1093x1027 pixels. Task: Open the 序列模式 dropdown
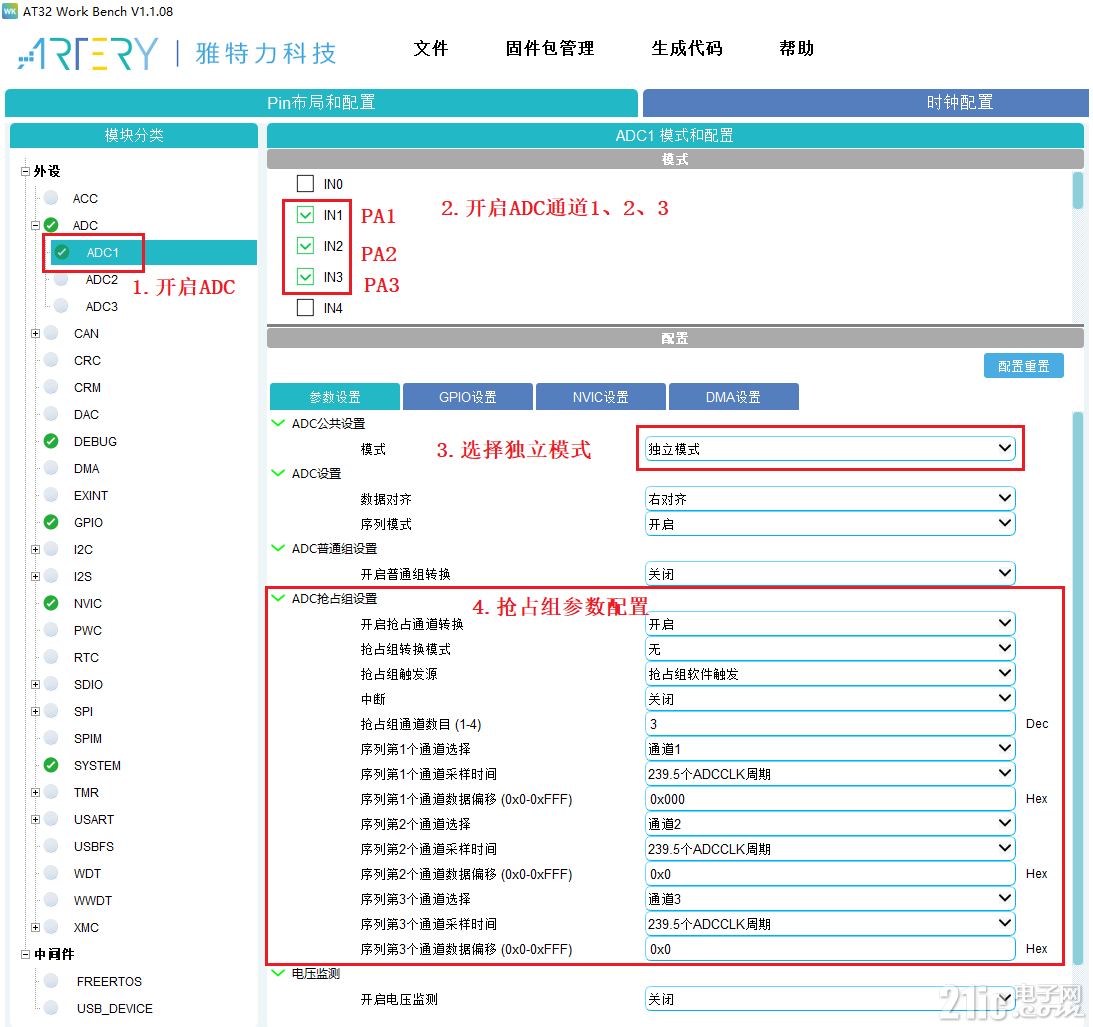830,524
